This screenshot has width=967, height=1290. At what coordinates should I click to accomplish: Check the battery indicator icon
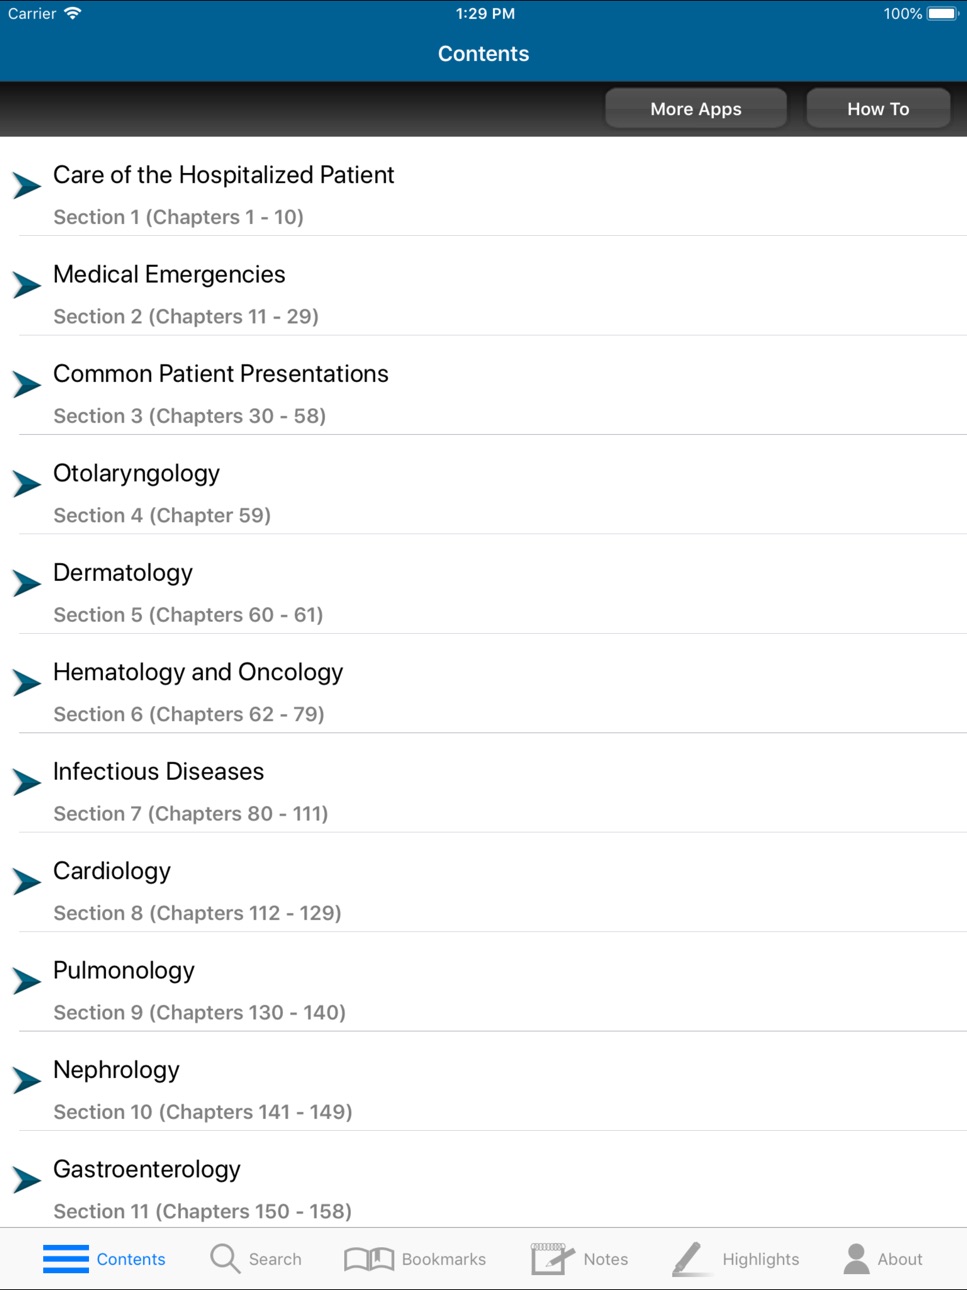[943, 14]
